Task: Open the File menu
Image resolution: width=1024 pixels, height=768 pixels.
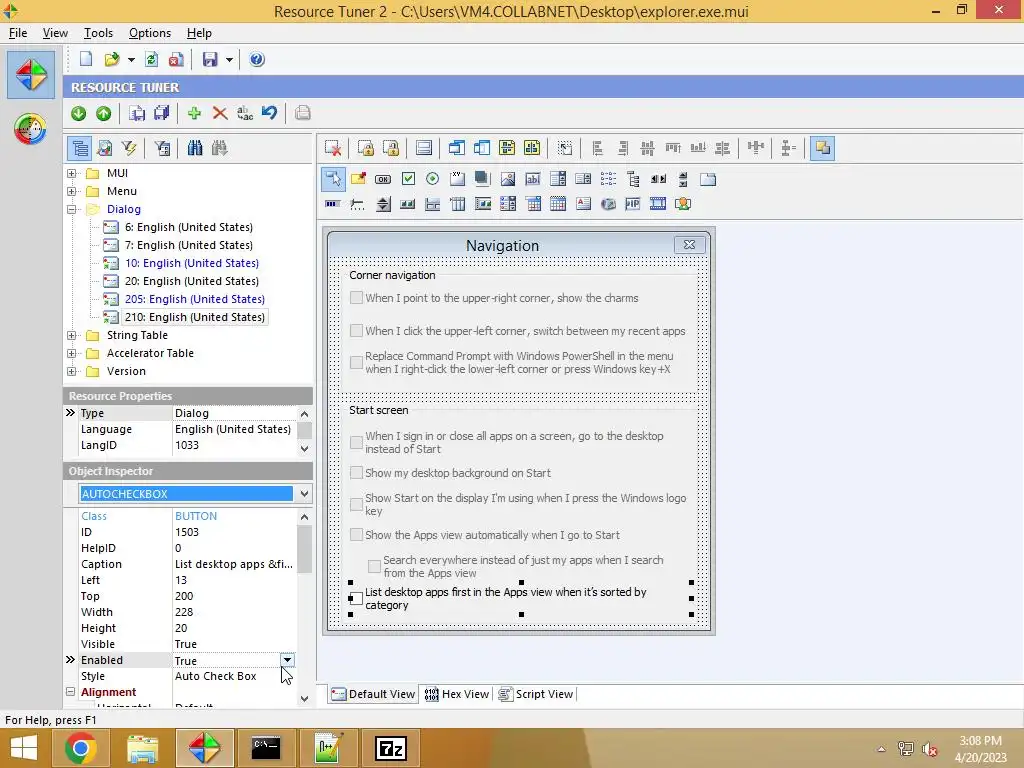Action: point(18,33)
